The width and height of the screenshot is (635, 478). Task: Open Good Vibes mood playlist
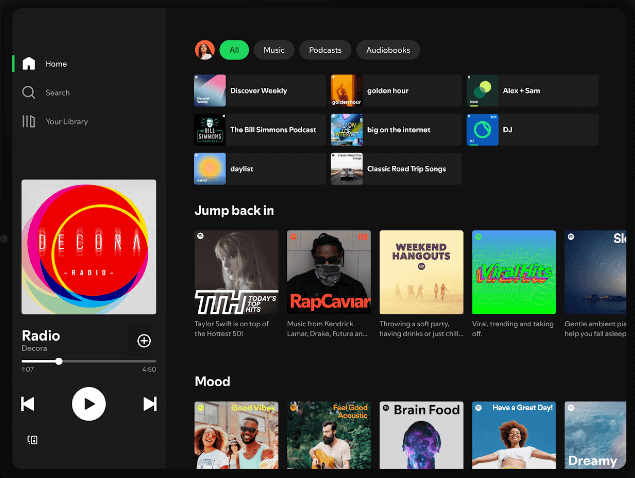pos(237,435)
